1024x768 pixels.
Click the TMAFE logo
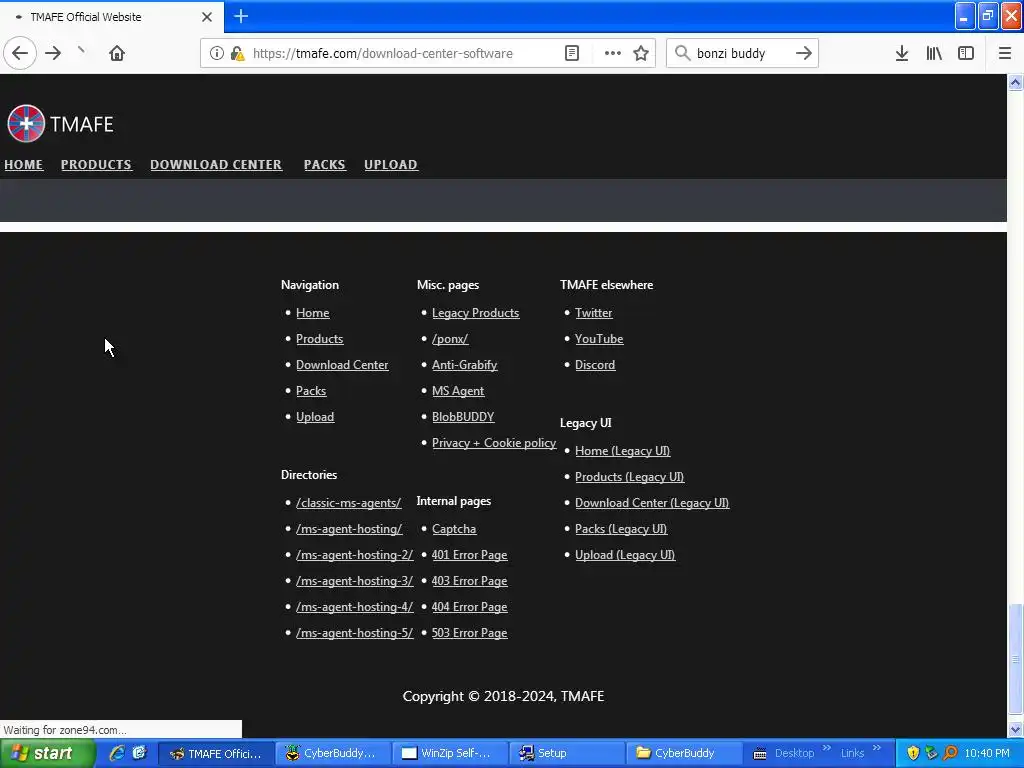[60, 123]
